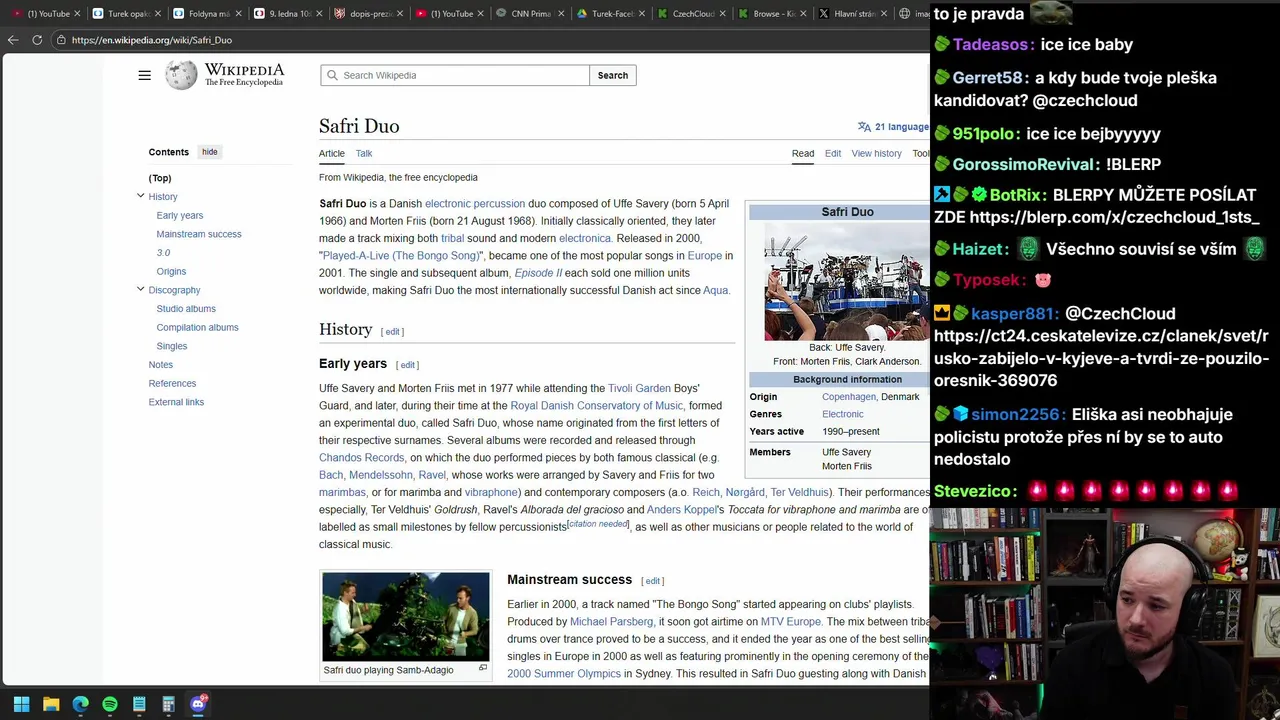Click the enlarge icon on Samb-Adagio thumbnail
The height and width of the screenshot is (720, 1280).
(x=483, y=668)
